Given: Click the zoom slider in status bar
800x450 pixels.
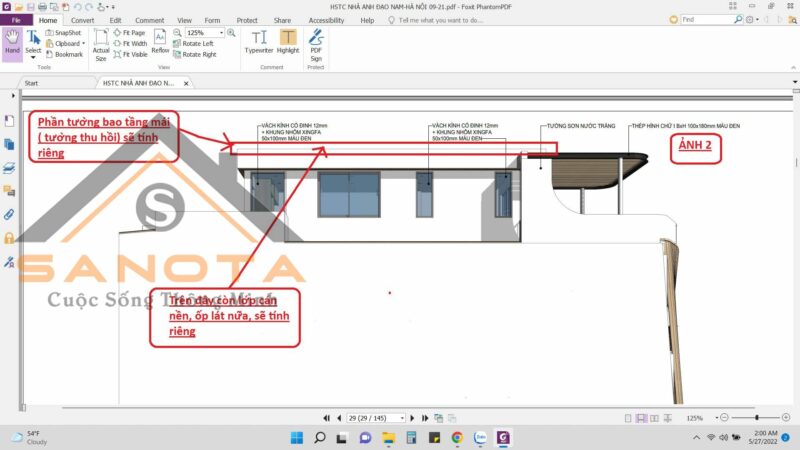Looking at the screenshot, I should [x=757, y=417].
